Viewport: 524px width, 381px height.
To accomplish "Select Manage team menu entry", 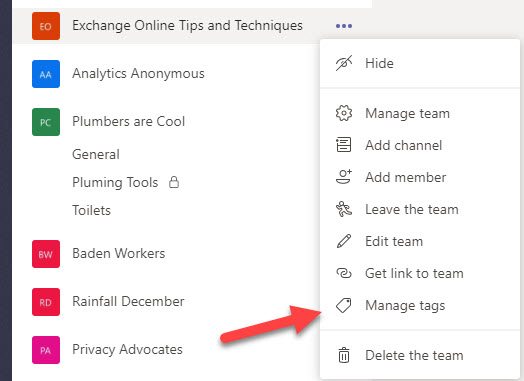I will 420,113.
